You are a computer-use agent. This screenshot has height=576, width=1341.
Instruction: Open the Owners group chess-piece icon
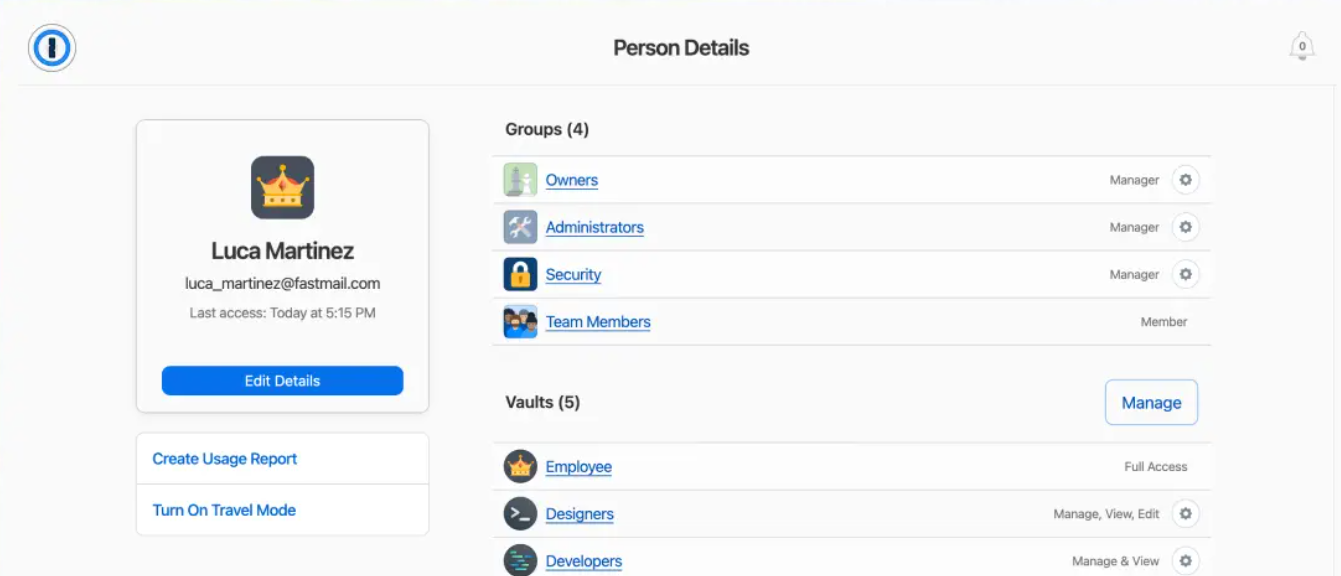pyautogui.click(x=520, y=179)
